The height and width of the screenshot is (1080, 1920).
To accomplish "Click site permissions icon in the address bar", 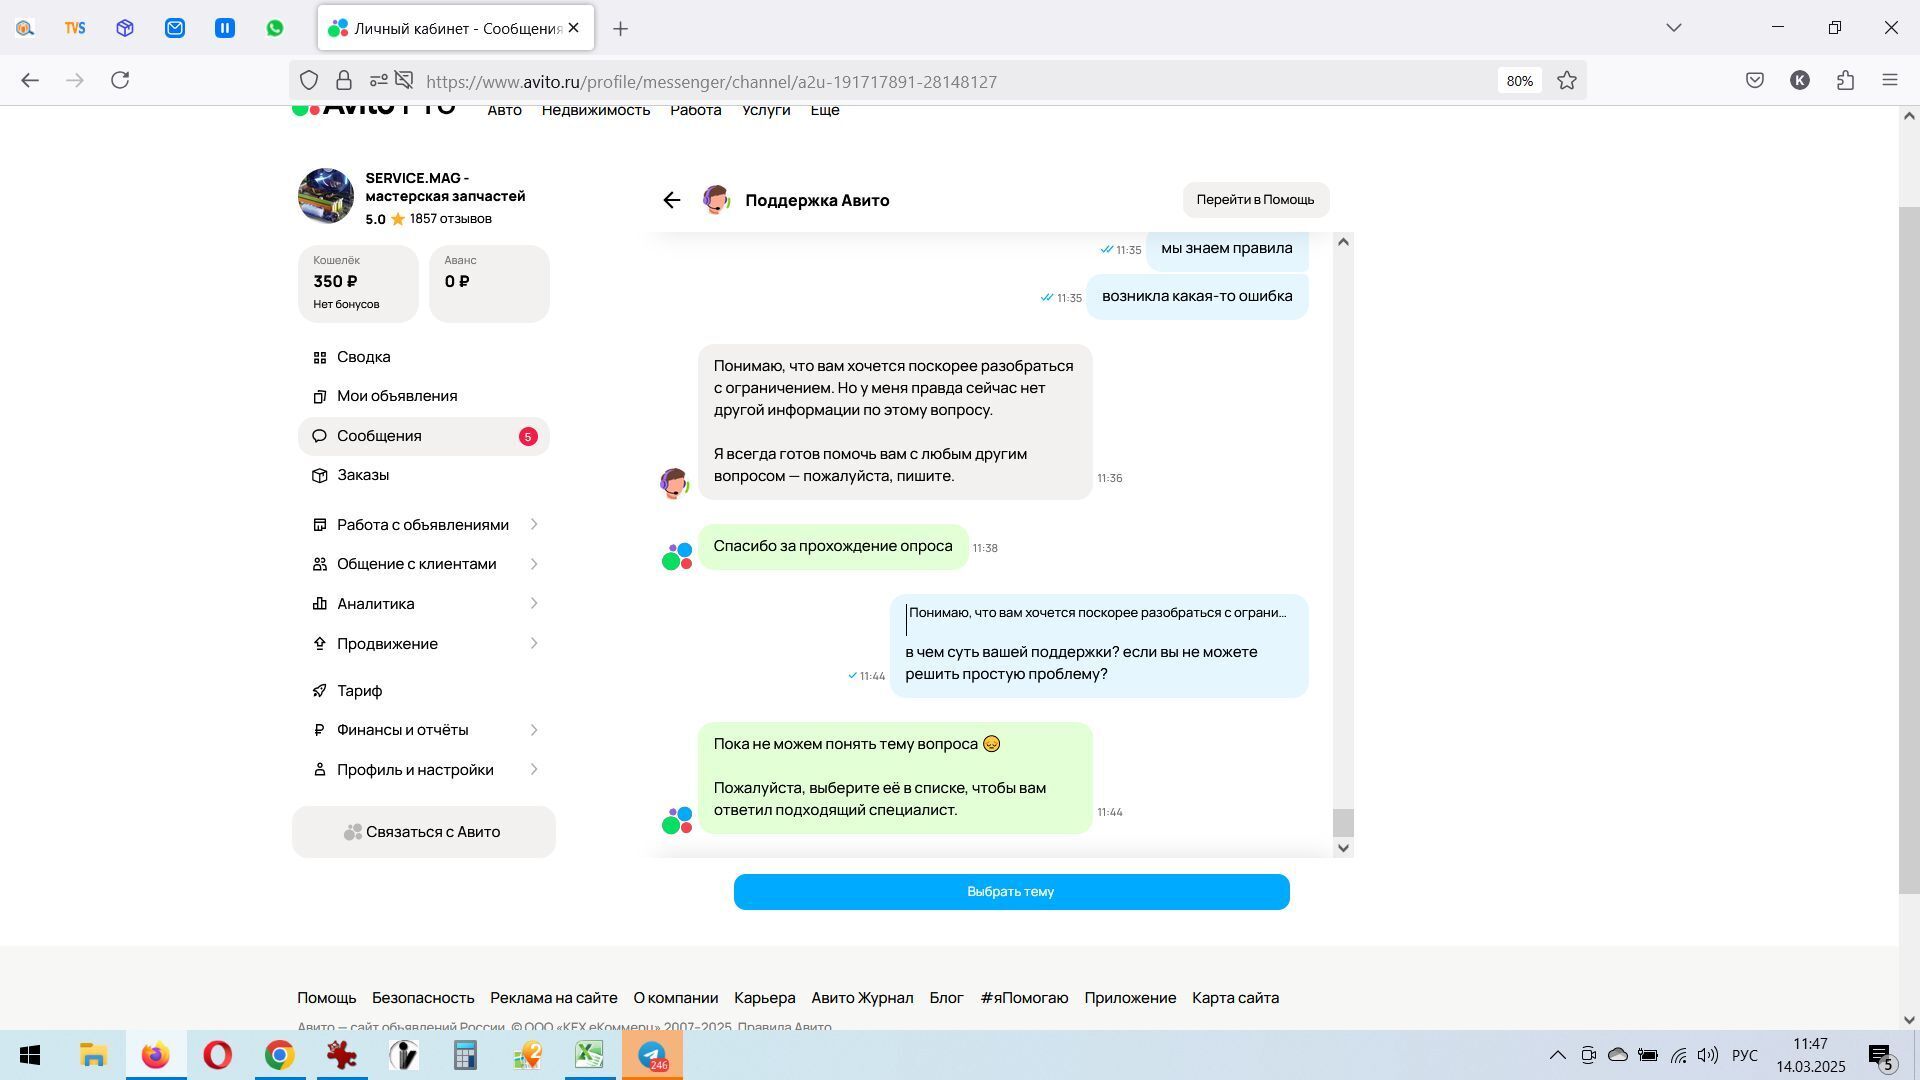I will (x=378, y=81).
